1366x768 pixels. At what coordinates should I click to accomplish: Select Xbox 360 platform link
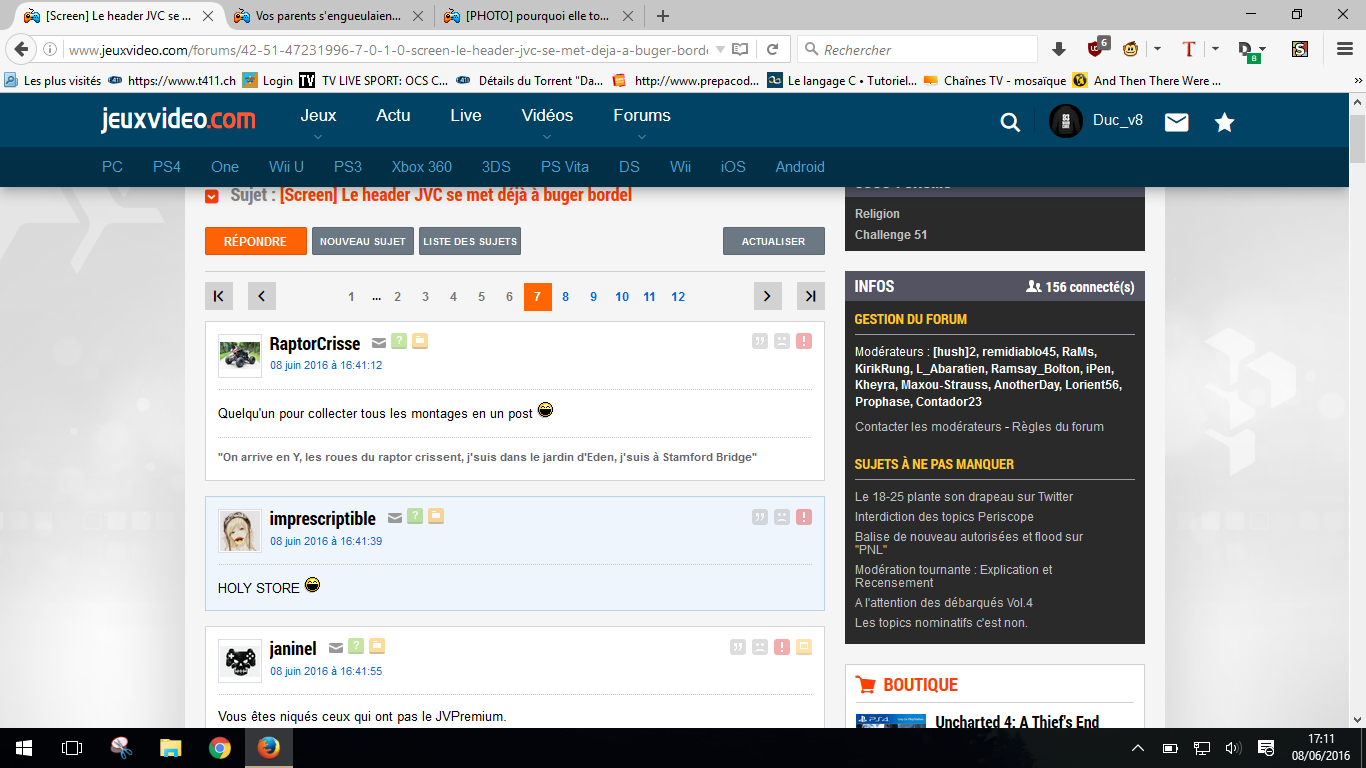coord(421,167)
